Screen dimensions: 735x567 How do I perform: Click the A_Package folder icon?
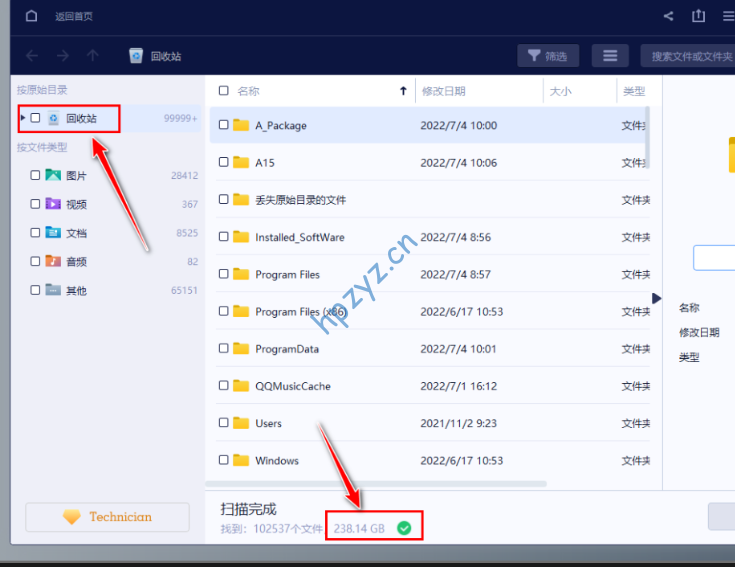click(x=240, y=126)
